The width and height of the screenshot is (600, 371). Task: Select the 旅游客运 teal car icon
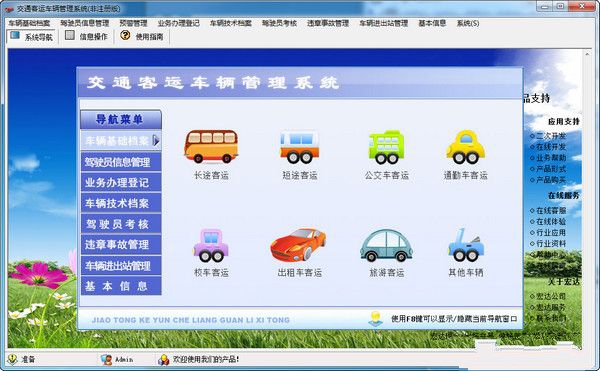386,245
